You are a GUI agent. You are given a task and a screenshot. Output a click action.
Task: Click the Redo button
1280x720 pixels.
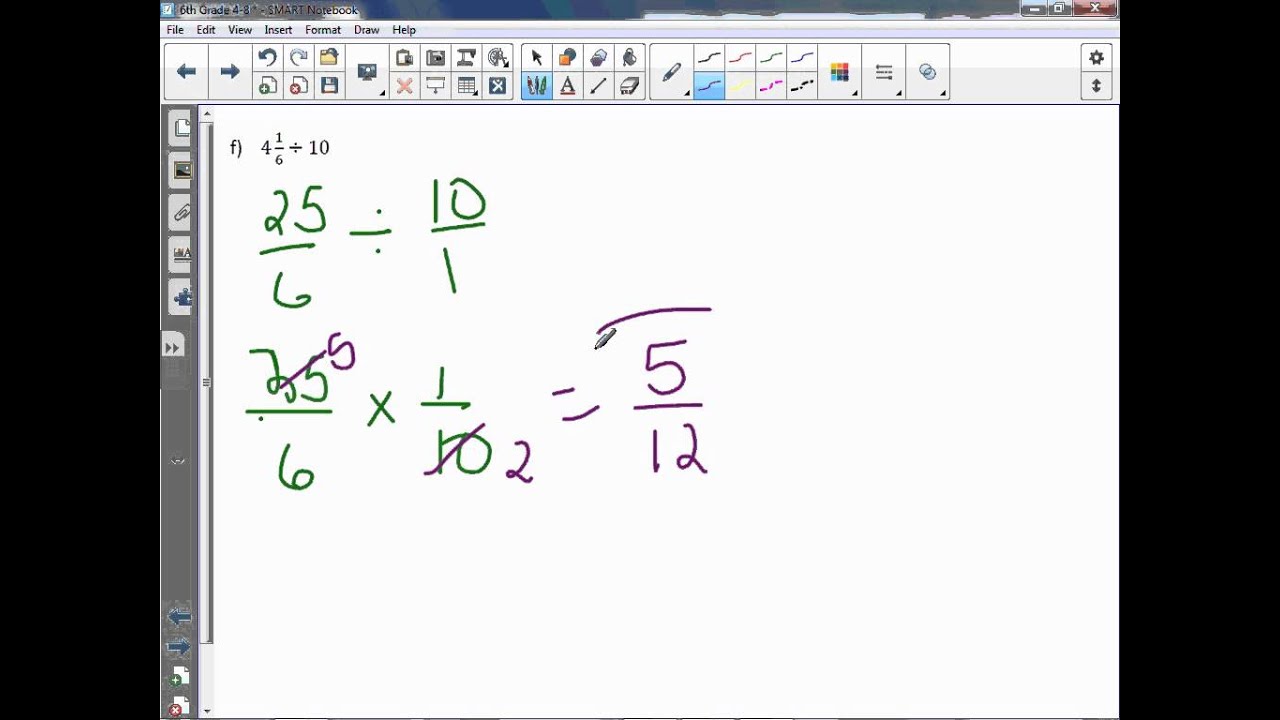click(x=298, y=58)
